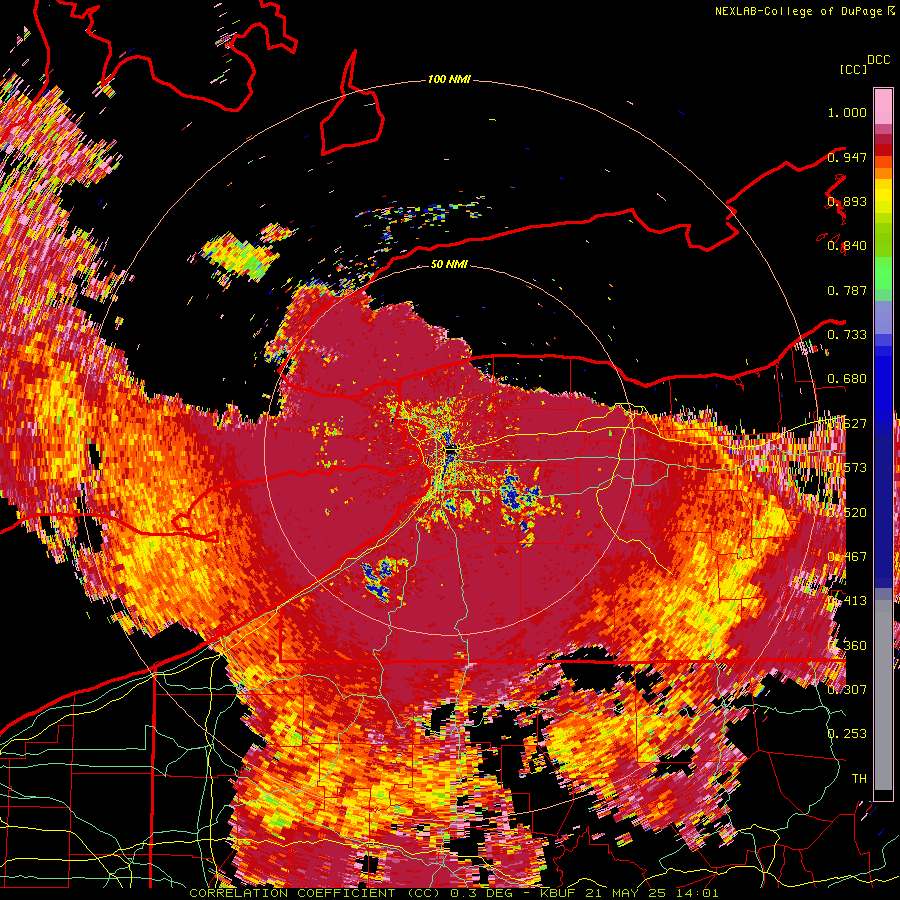
Task: Click the 0.253 legend value
Action: pos(847,734)
